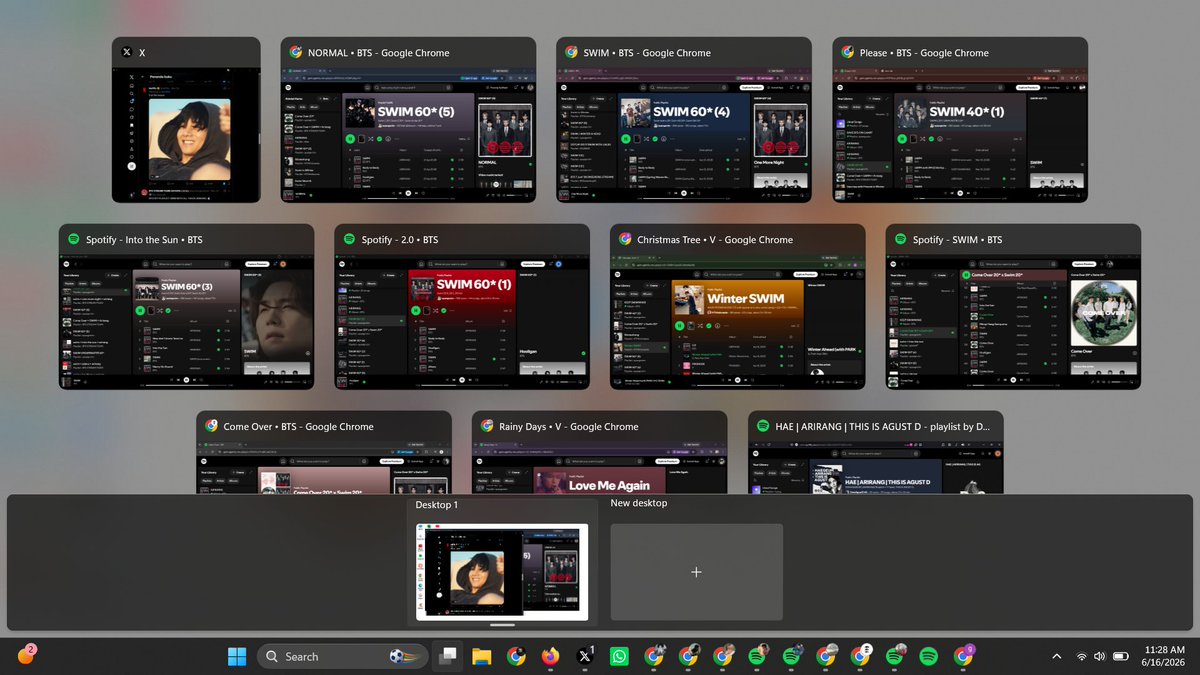Open Chrome taskbar icon left of Firefox
Viewport: 1200px width, 675px height.
516,656
